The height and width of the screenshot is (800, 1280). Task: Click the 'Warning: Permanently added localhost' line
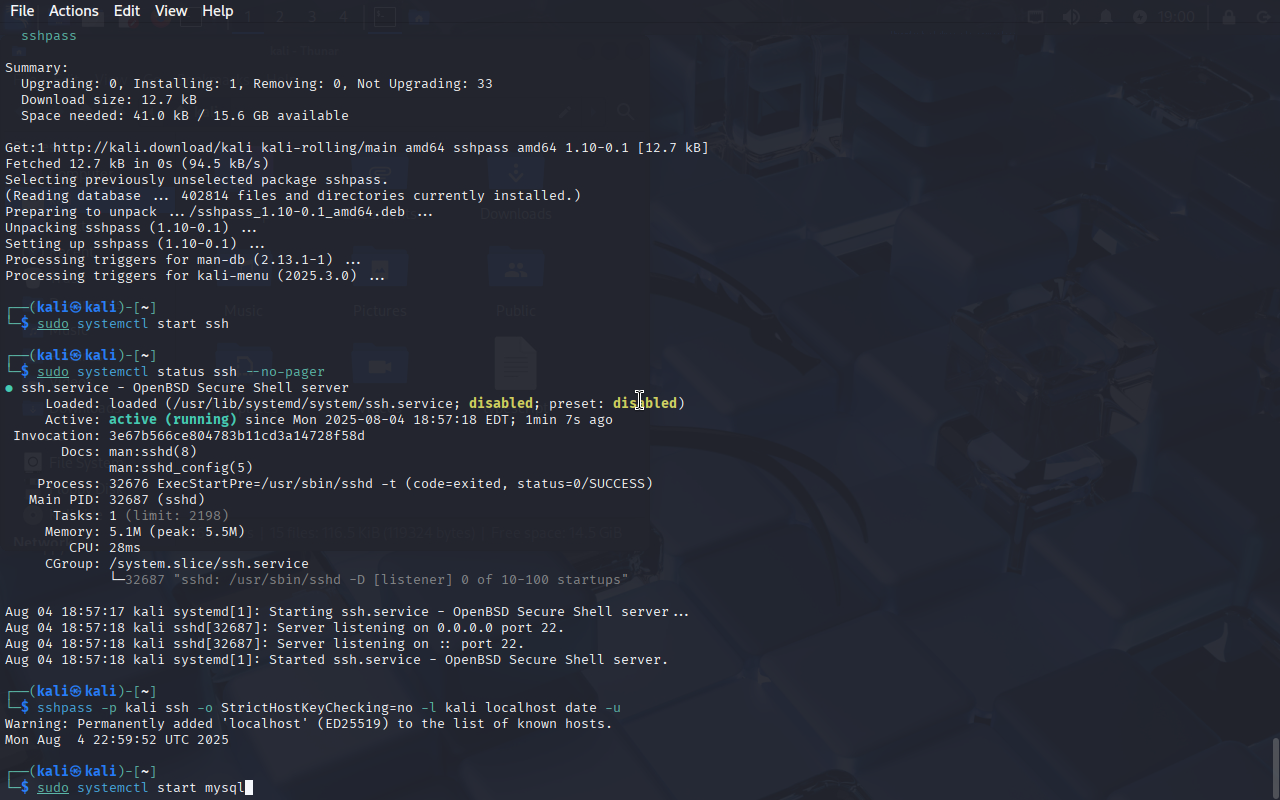[x=309, y=724]
